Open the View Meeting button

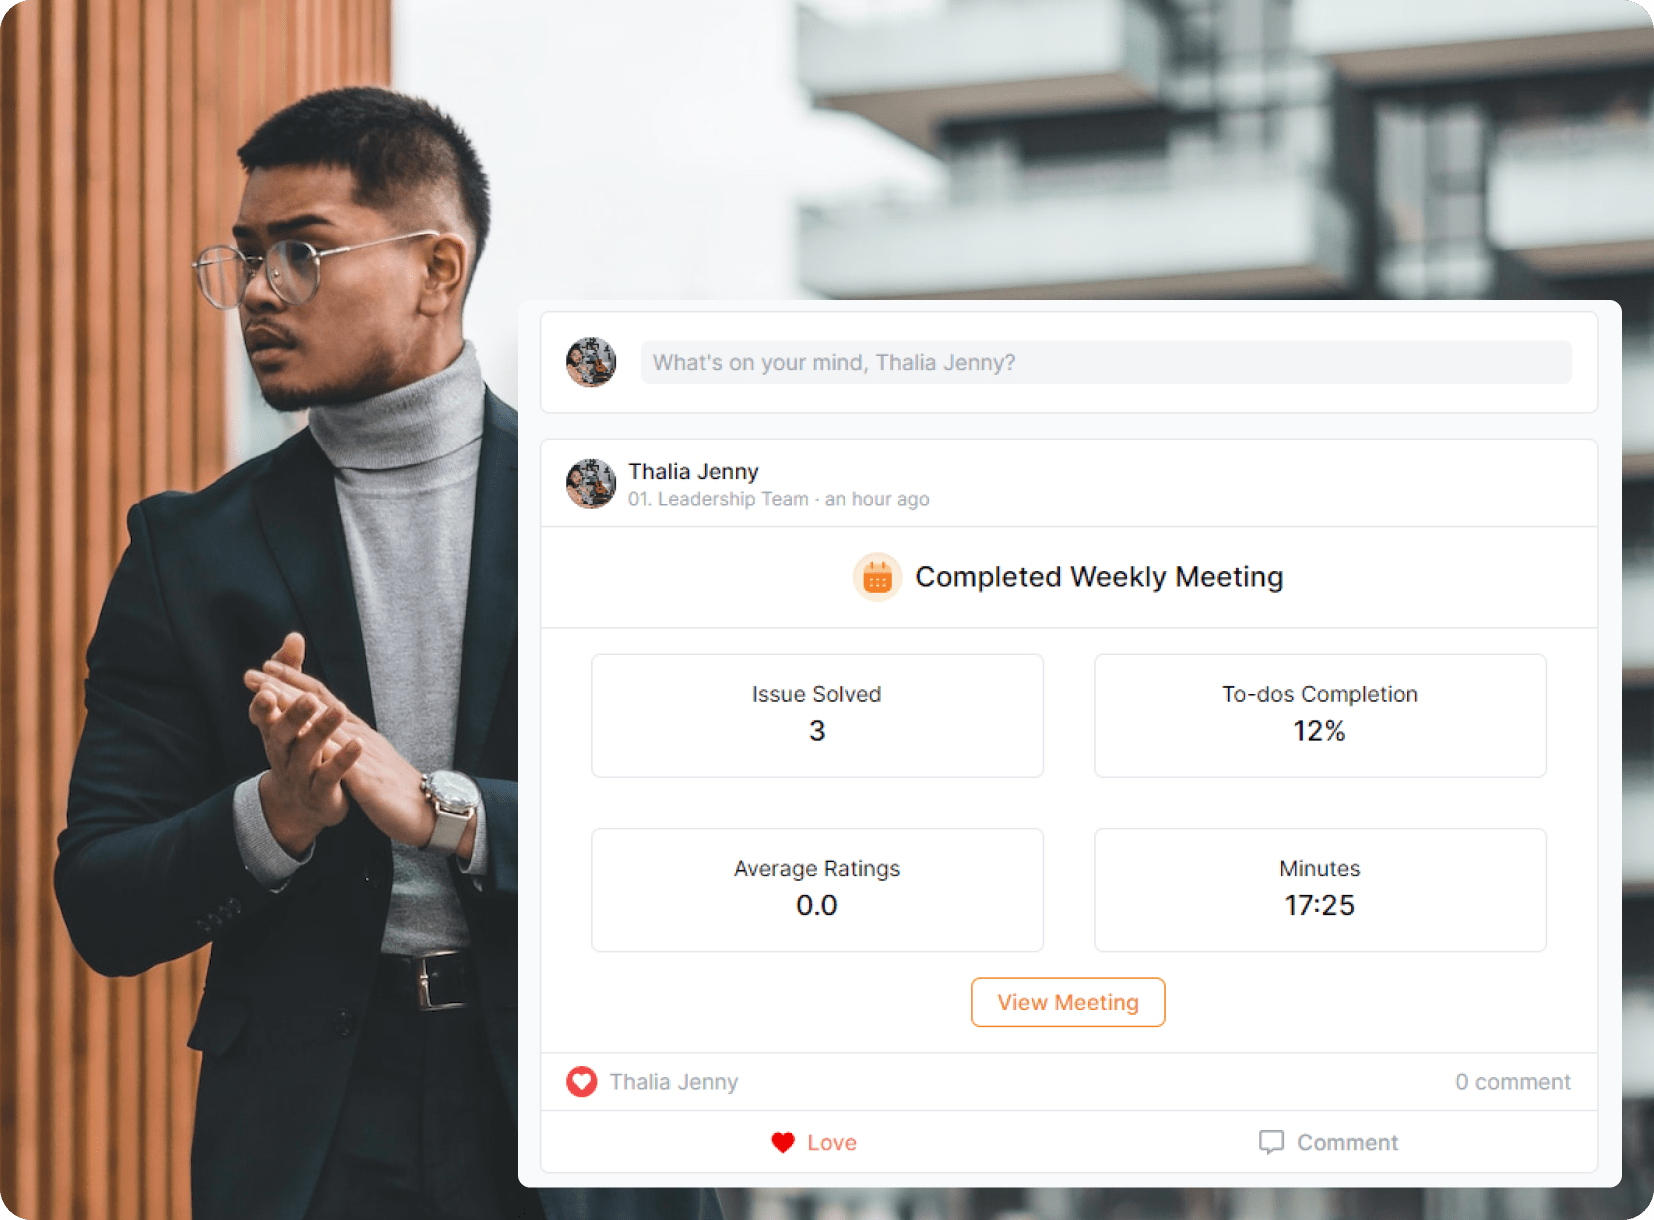(x=1068, y=1002)
